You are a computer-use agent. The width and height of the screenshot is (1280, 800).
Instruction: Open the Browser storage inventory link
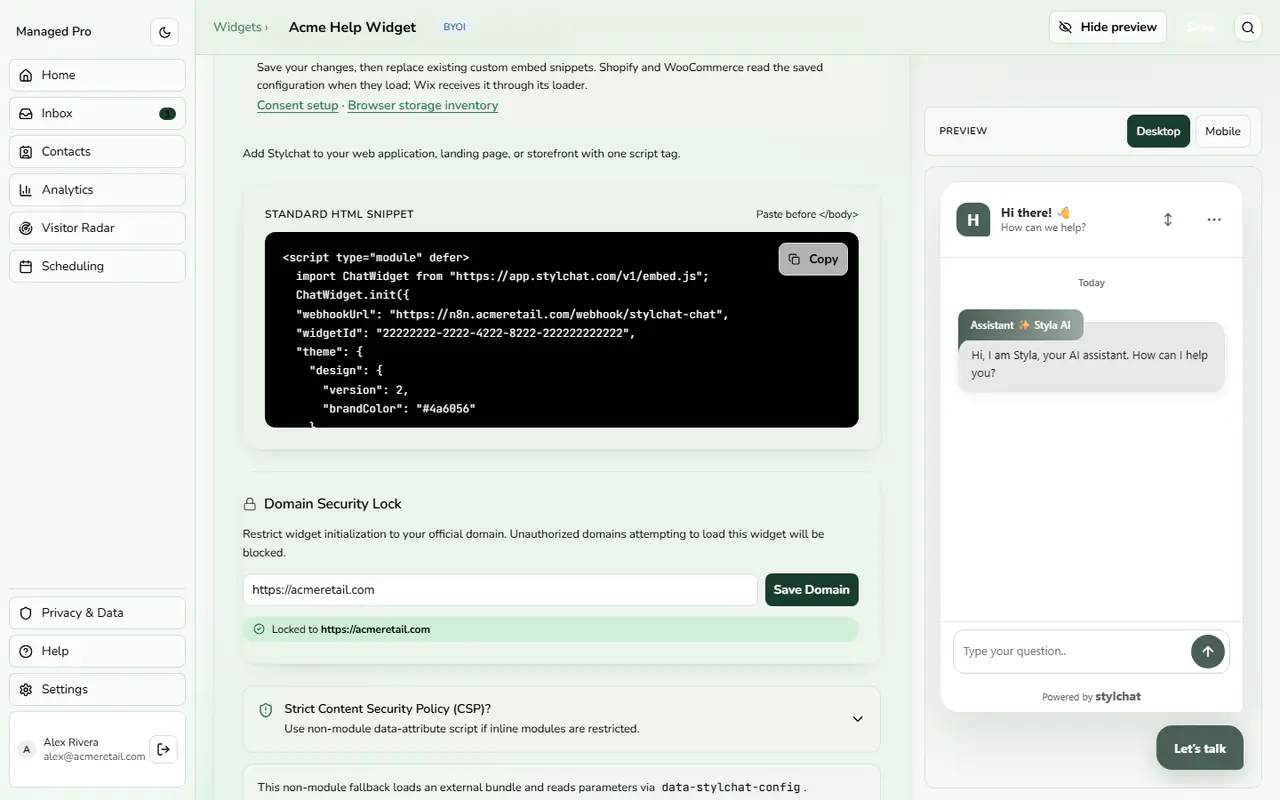coord(423,105)
